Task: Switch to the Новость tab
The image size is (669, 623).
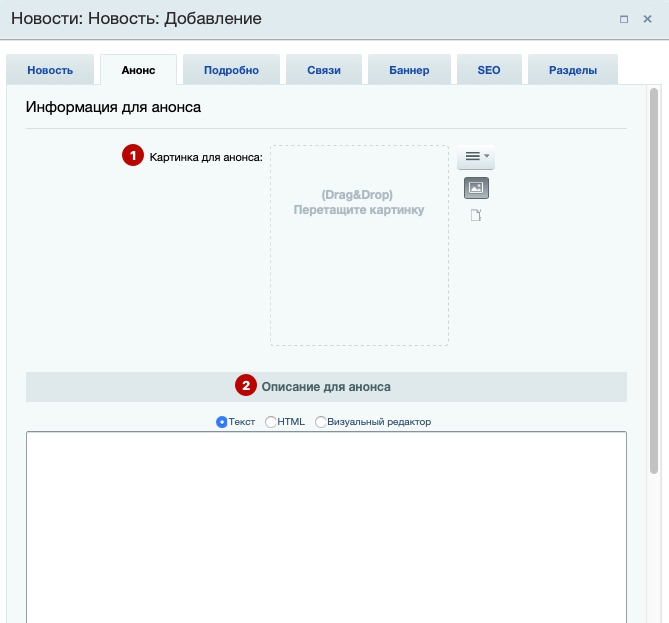Action: [x=50, y=70]
